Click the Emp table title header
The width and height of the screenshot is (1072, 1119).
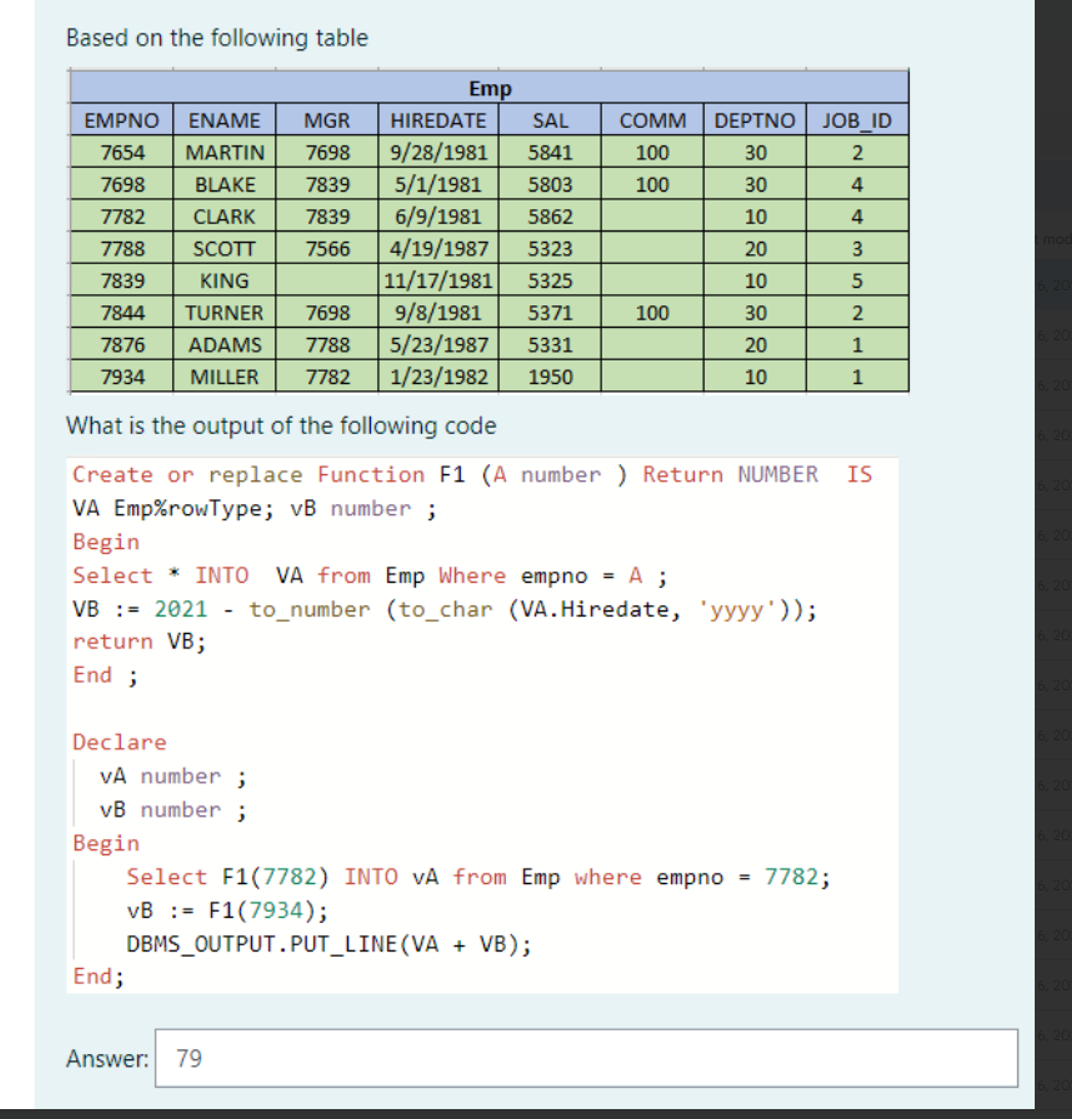pos(489,88)
